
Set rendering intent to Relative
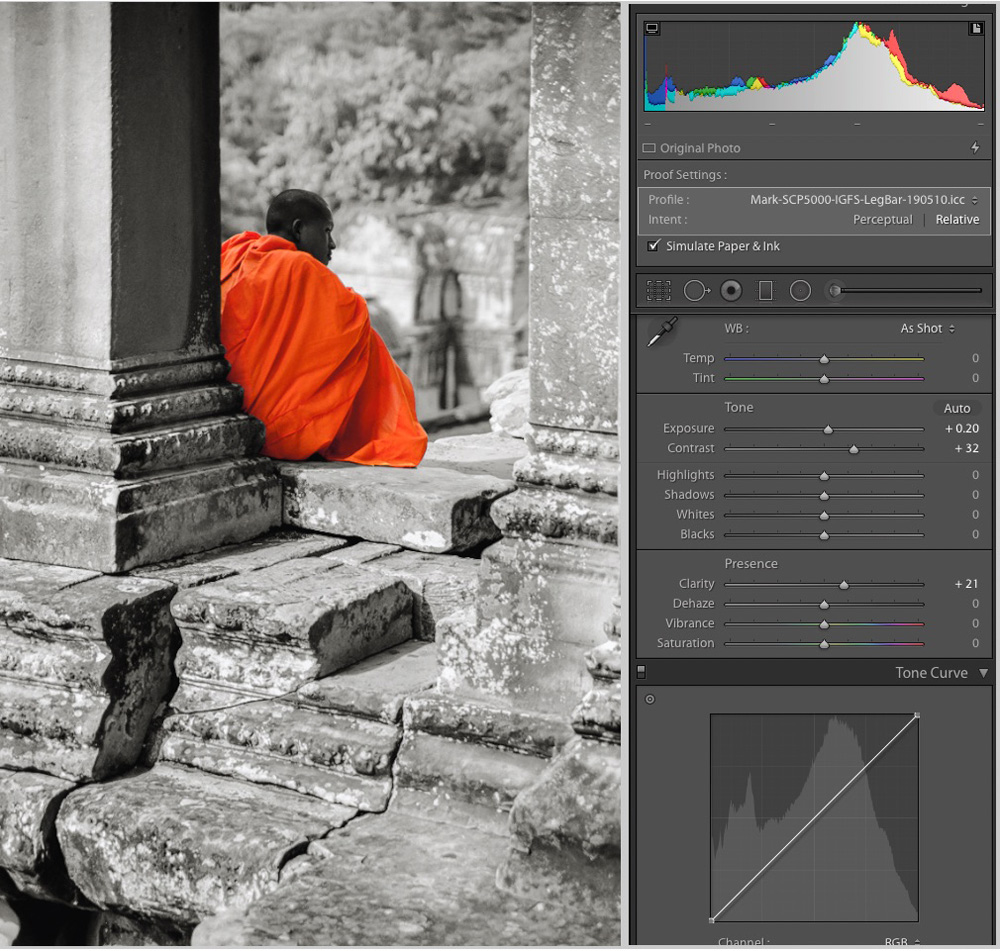coord(957,220)
